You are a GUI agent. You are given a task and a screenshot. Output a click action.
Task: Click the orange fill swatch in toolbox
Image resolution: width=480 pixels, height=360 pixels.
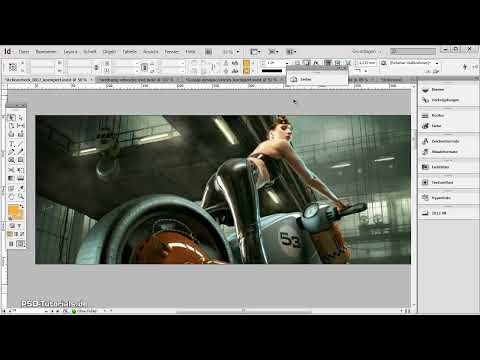(x=14, y=211)
